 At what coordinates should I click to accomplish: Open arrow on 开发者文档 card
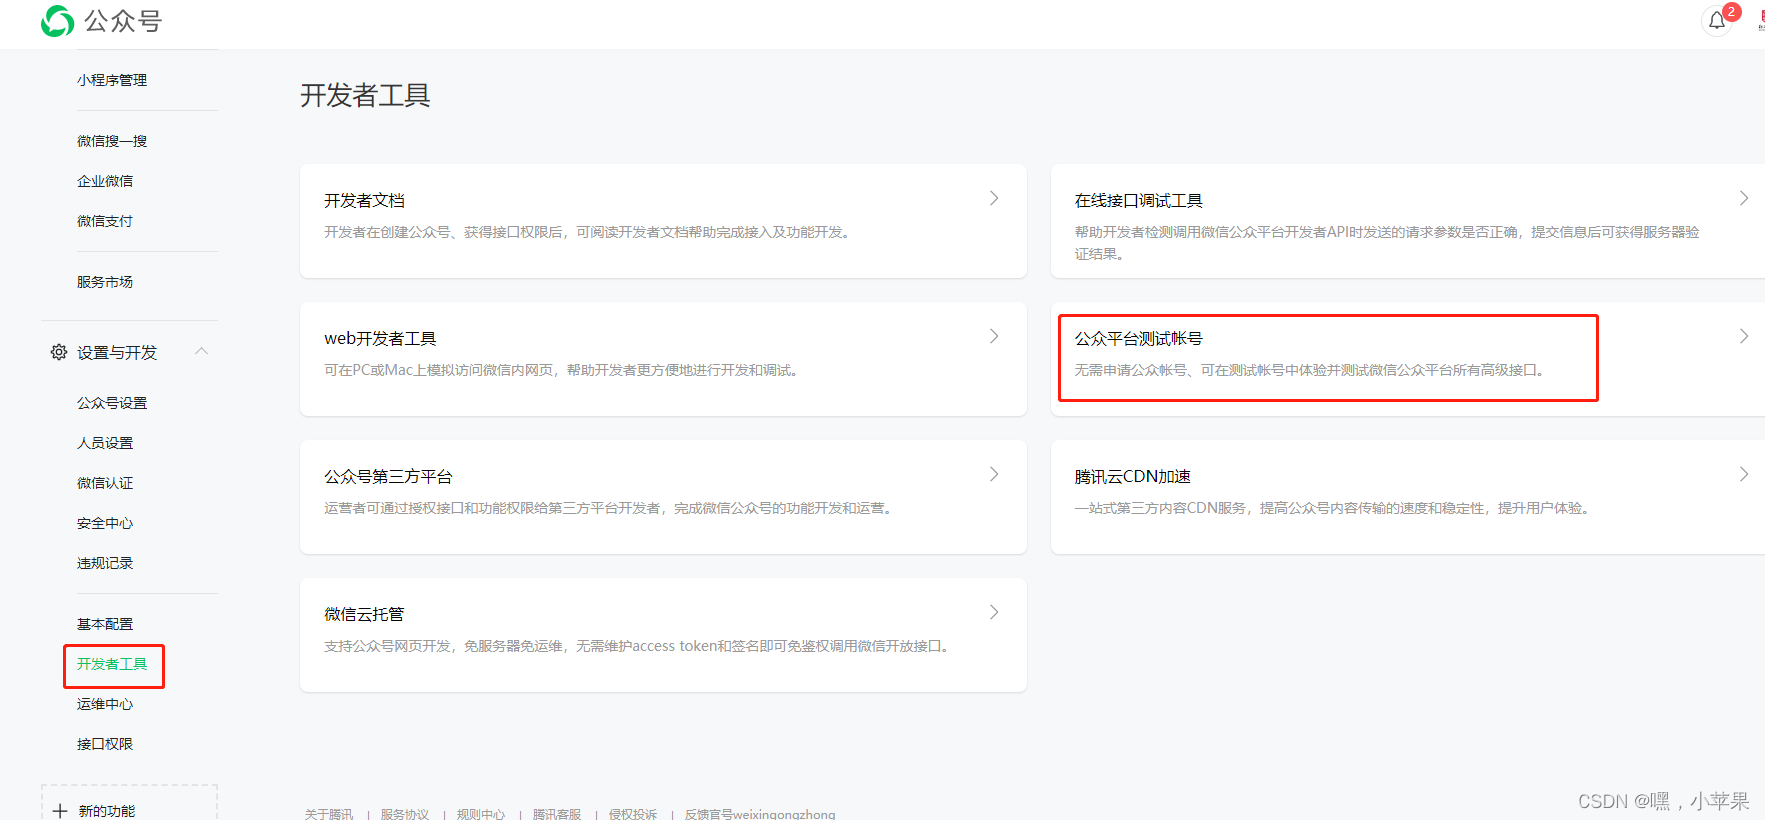point(994,198)
